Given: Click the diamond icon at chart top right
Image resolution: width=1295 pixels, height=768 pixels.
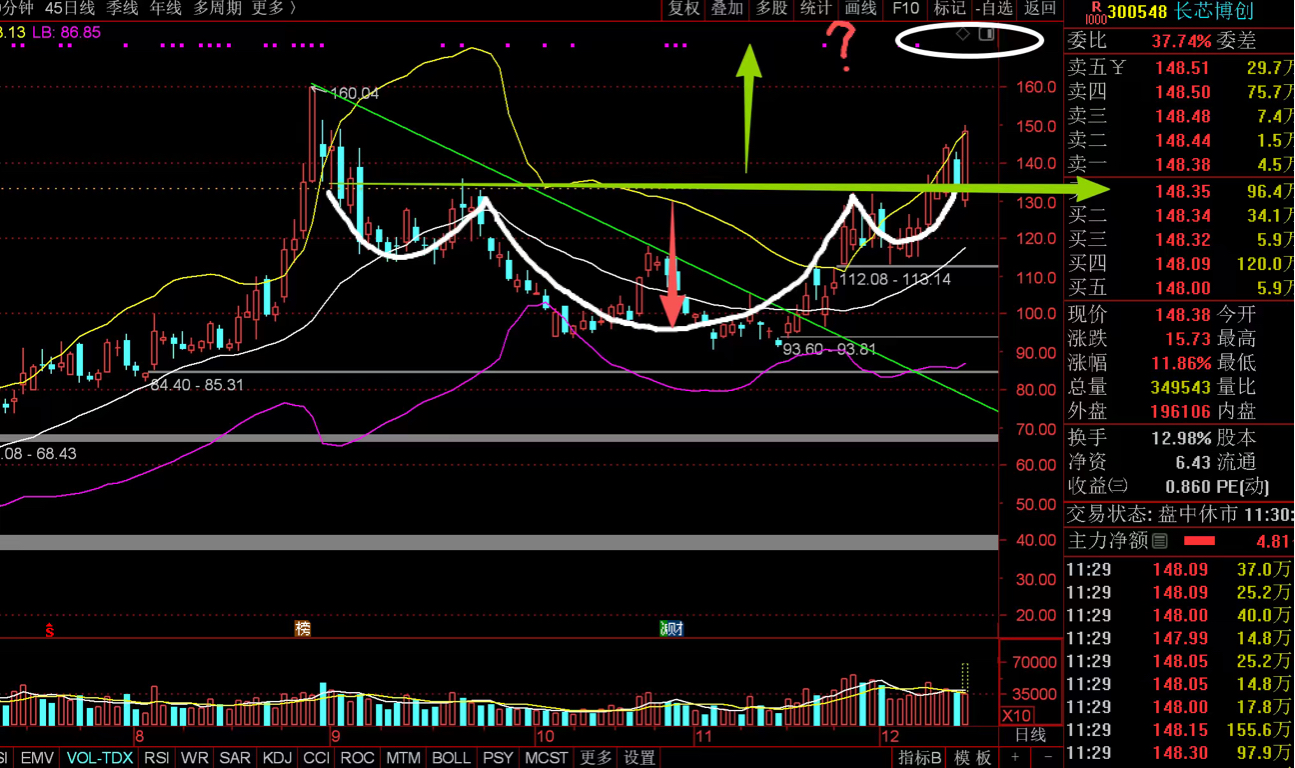Looking at the screenshot, I should tap(962, 34).
